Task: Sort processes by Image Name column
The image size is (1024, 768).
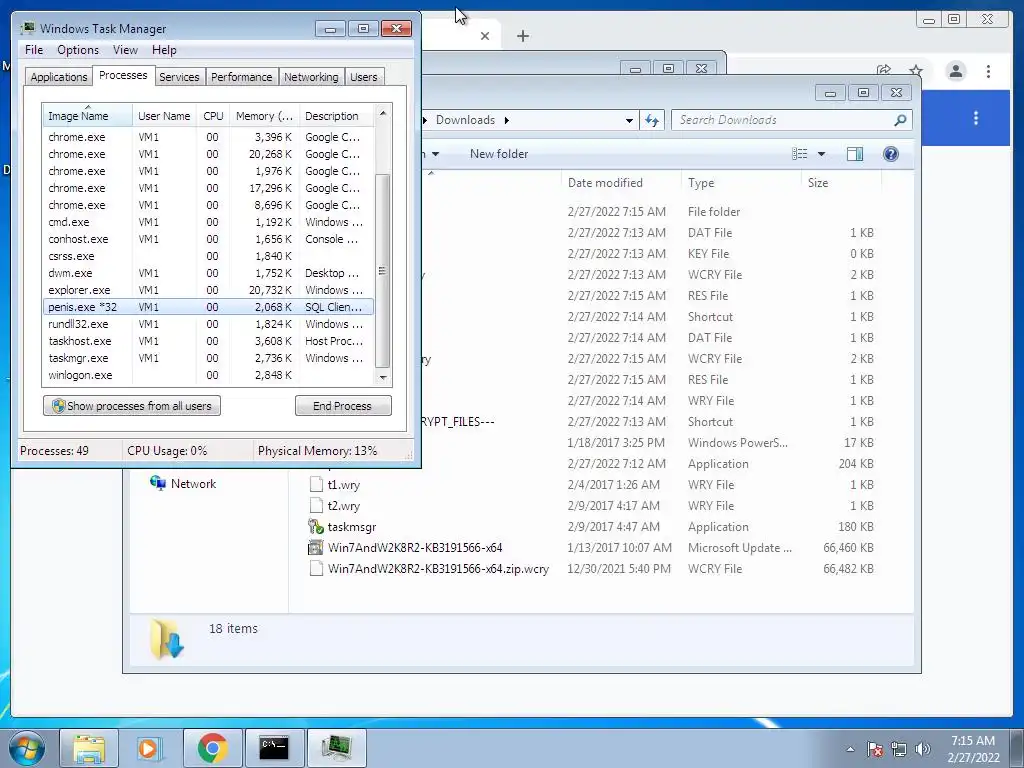Action: (88, 116)
